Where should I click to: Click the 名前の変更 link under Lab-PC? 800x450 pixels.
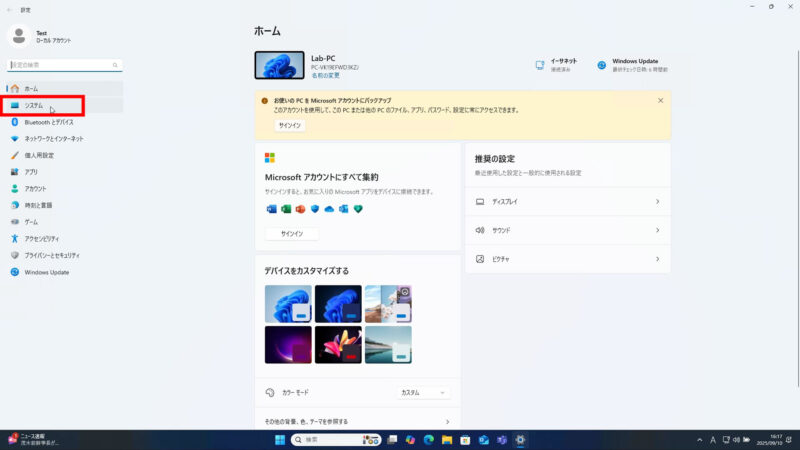[324, 75]
